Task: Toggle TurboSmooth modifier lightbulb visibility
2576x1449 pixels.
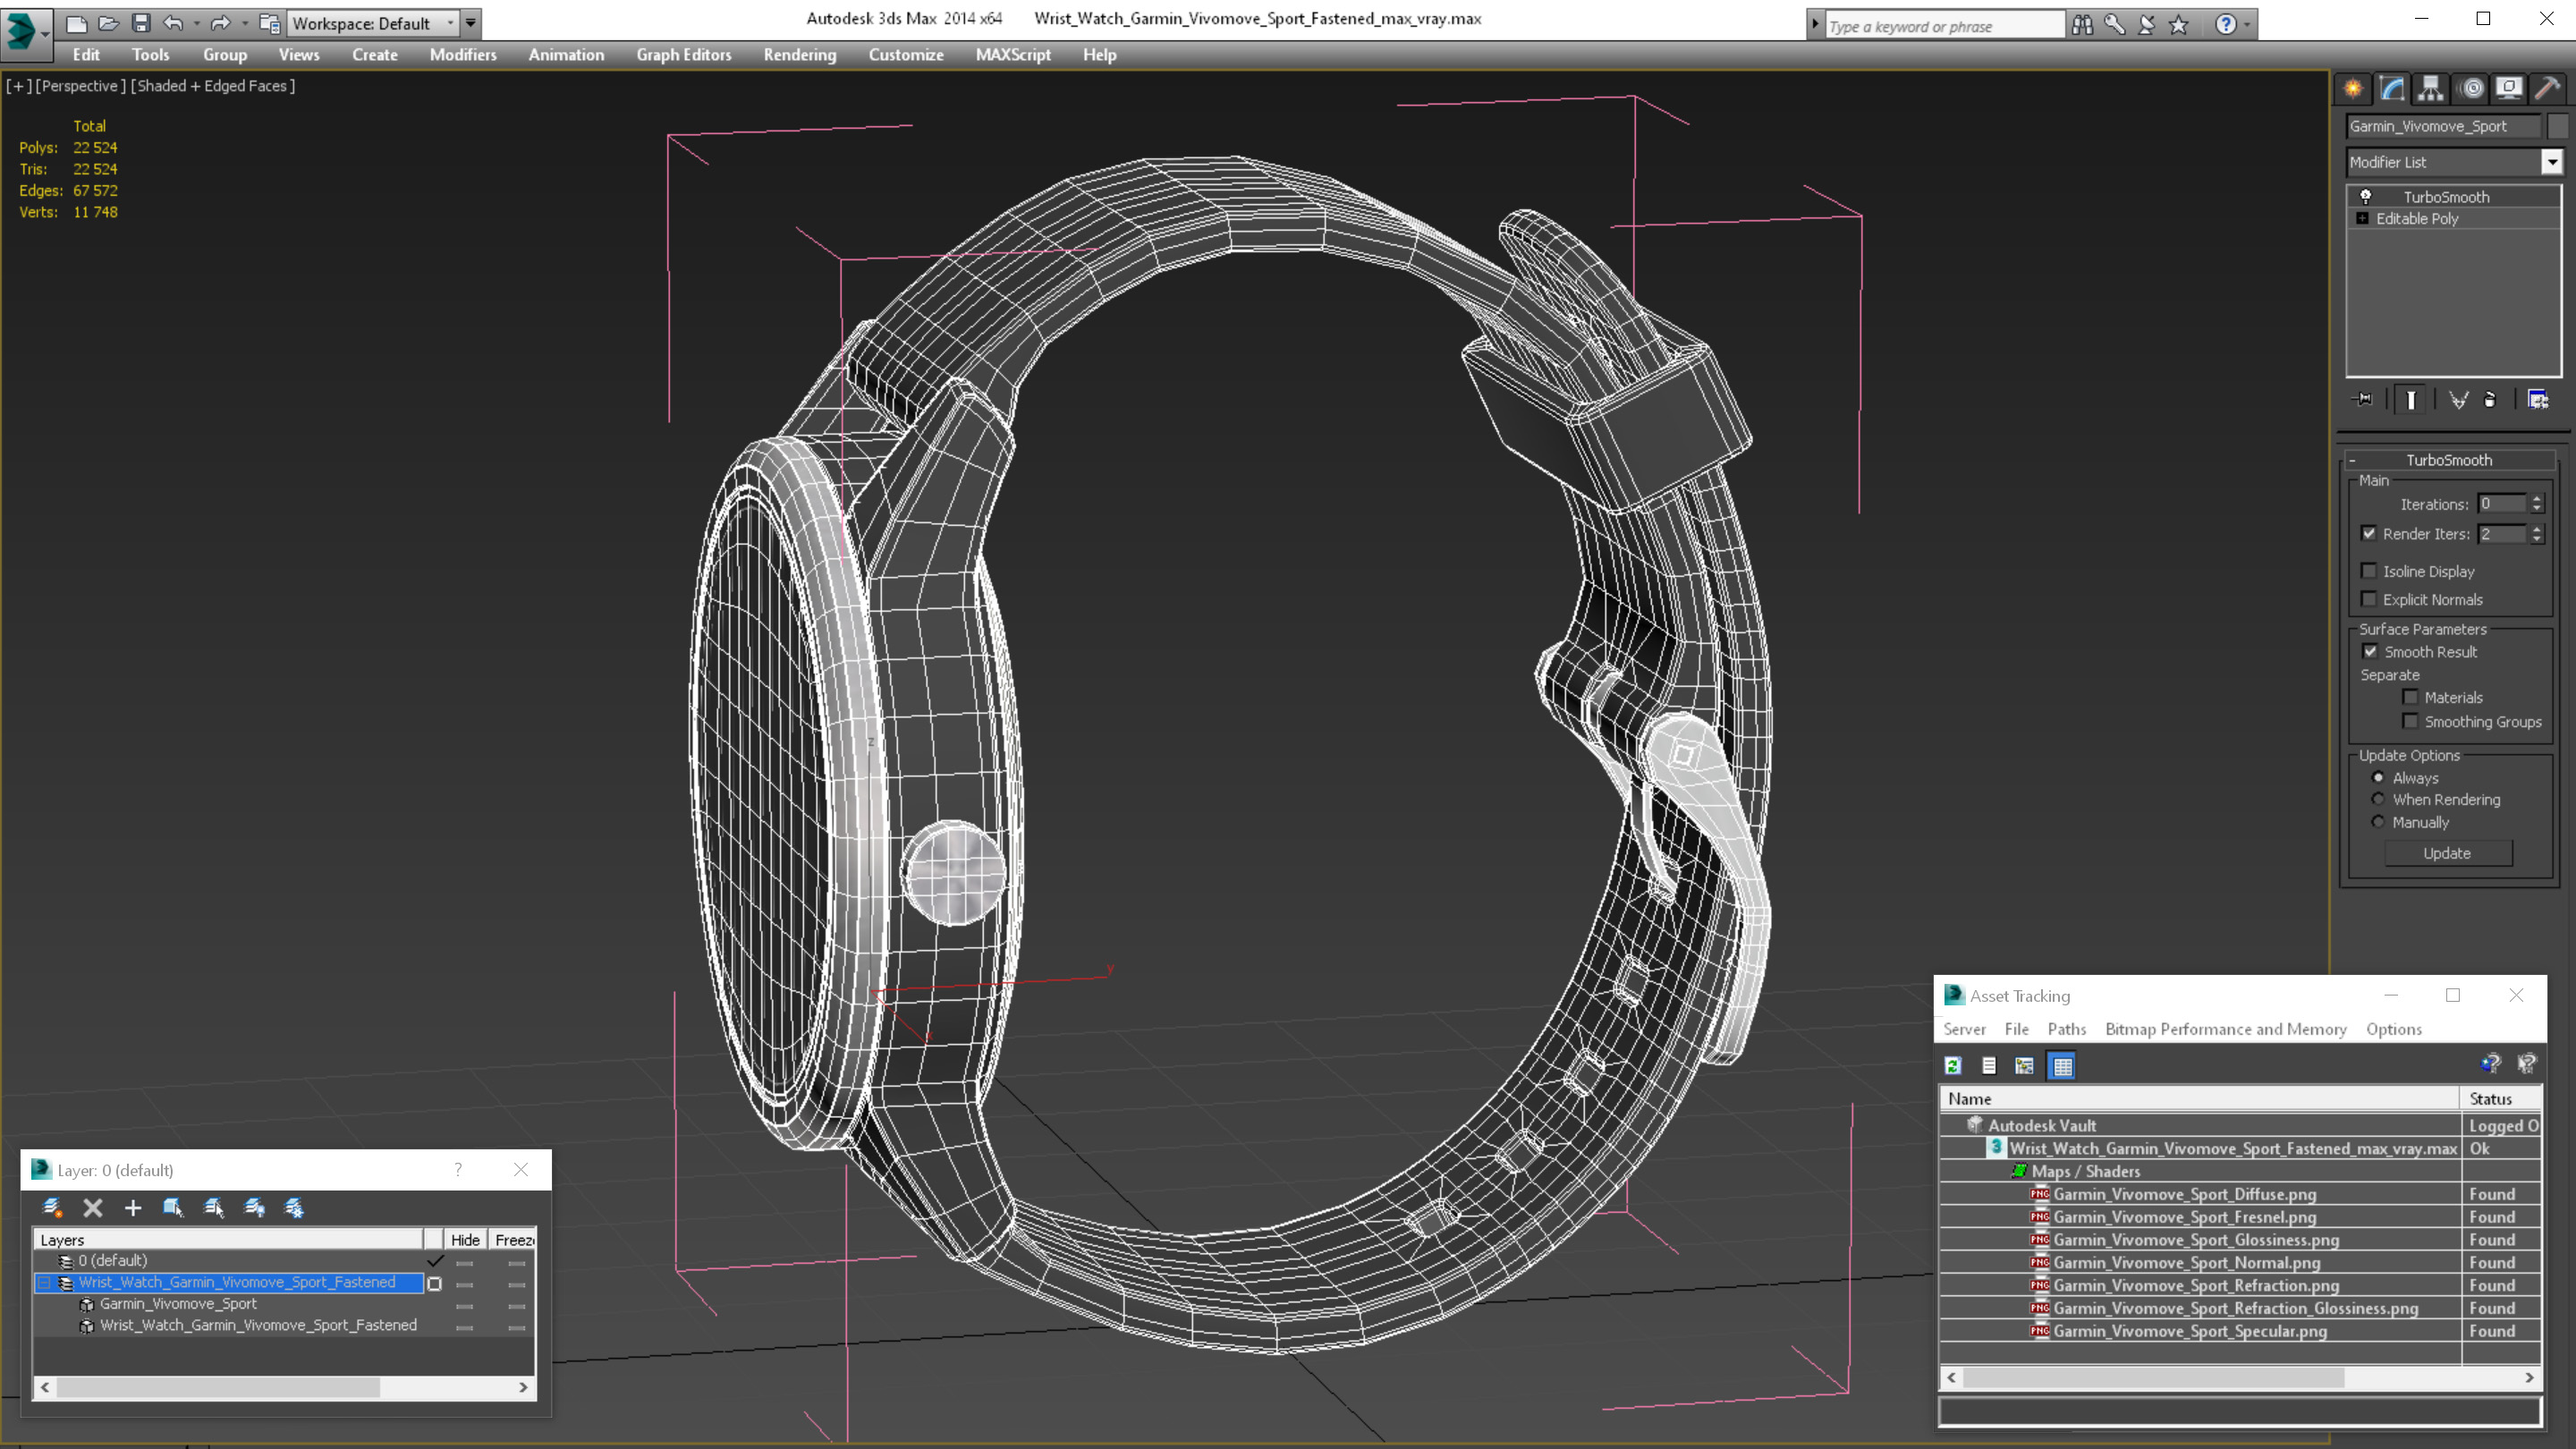Action: (x=2366, y=196)
